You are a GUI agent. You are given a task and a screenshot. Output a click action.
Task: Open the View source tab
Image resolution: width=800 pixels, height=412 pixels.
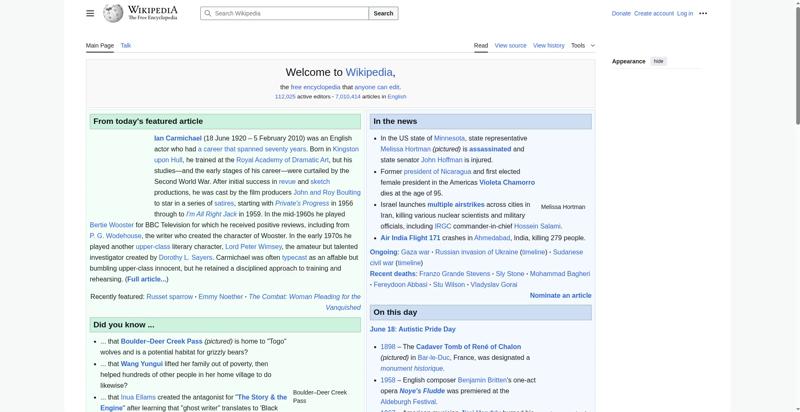pos(510,45)
